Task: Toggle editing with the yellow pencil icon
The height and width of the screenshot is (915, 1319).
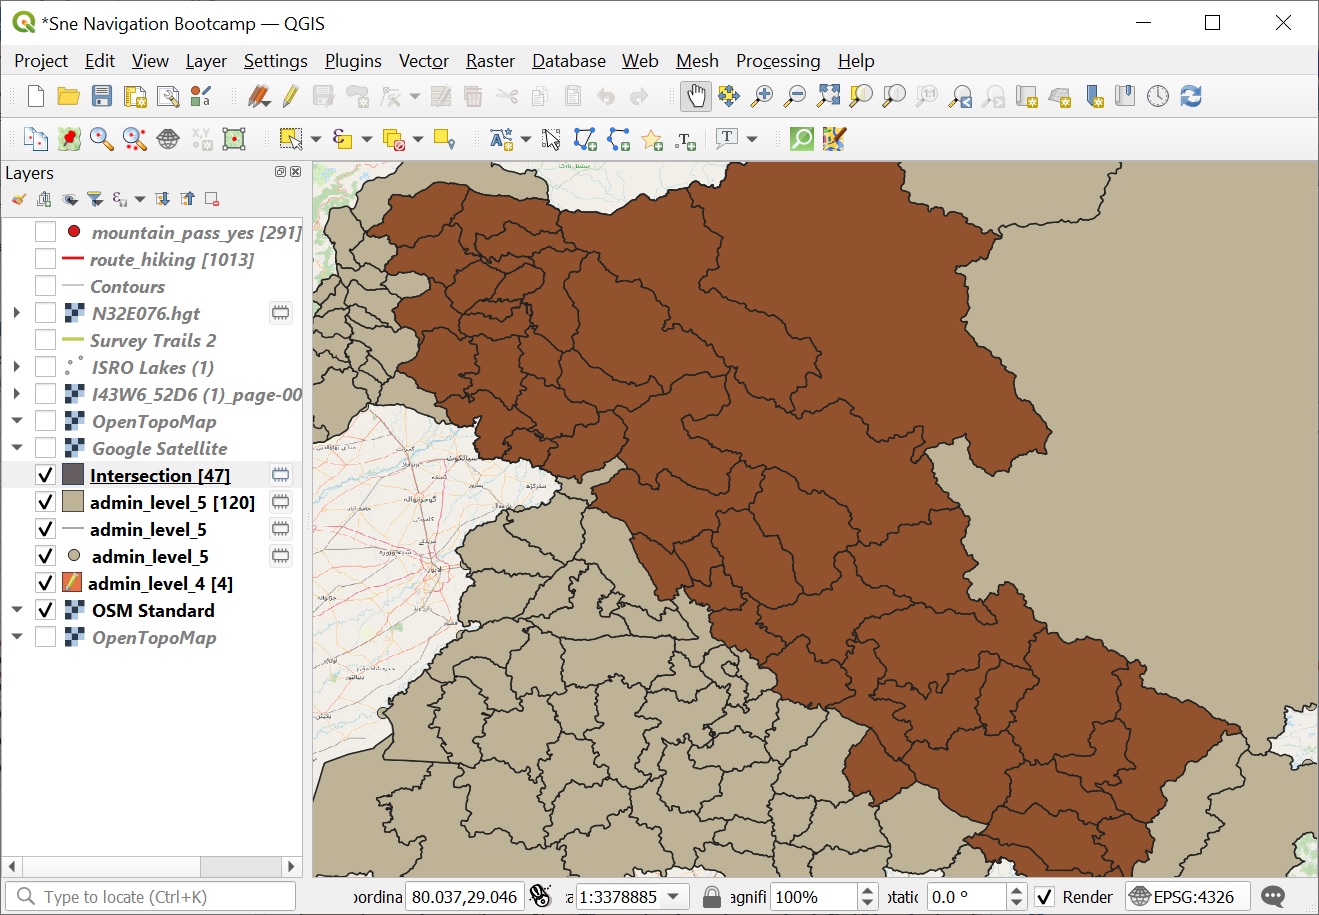Action: pos(290,96)
